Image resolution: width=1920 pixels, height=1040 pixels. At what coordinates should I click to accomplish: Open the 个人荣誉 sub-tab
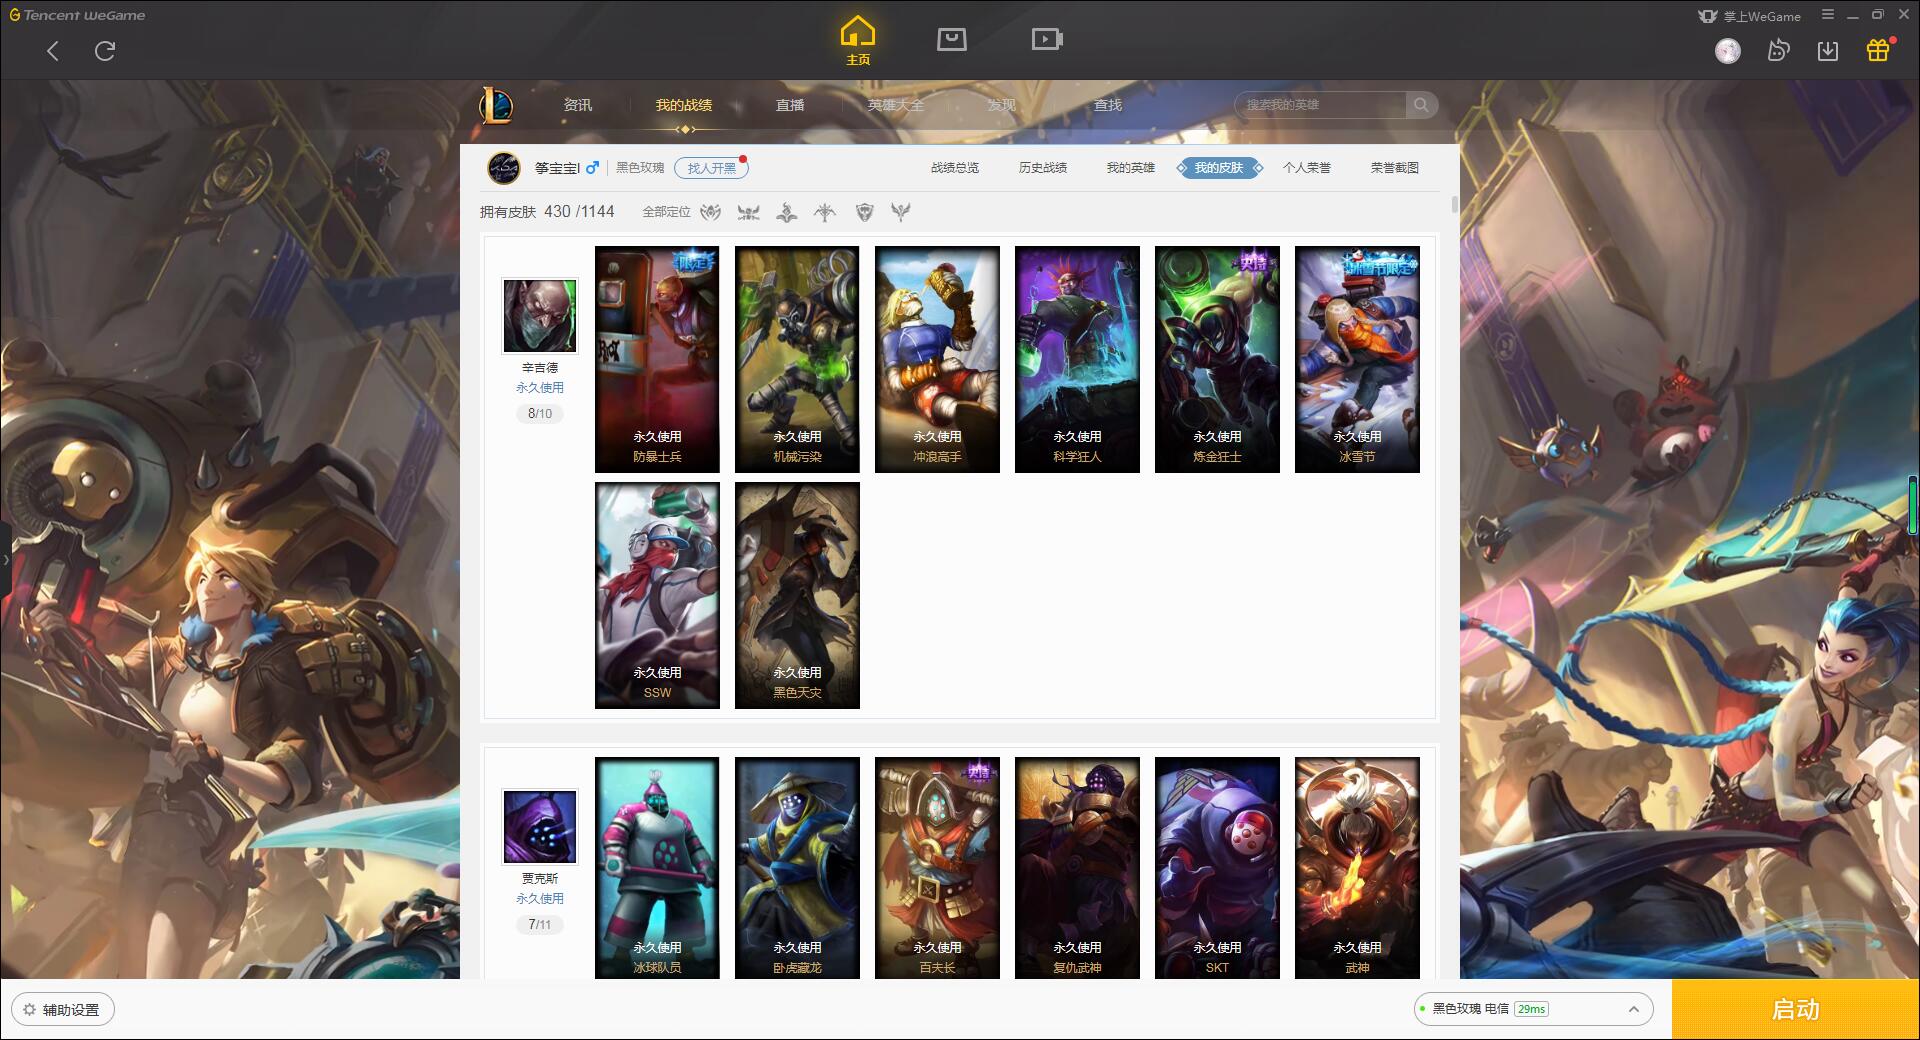pyautogui.click(x=1307, y=168)
